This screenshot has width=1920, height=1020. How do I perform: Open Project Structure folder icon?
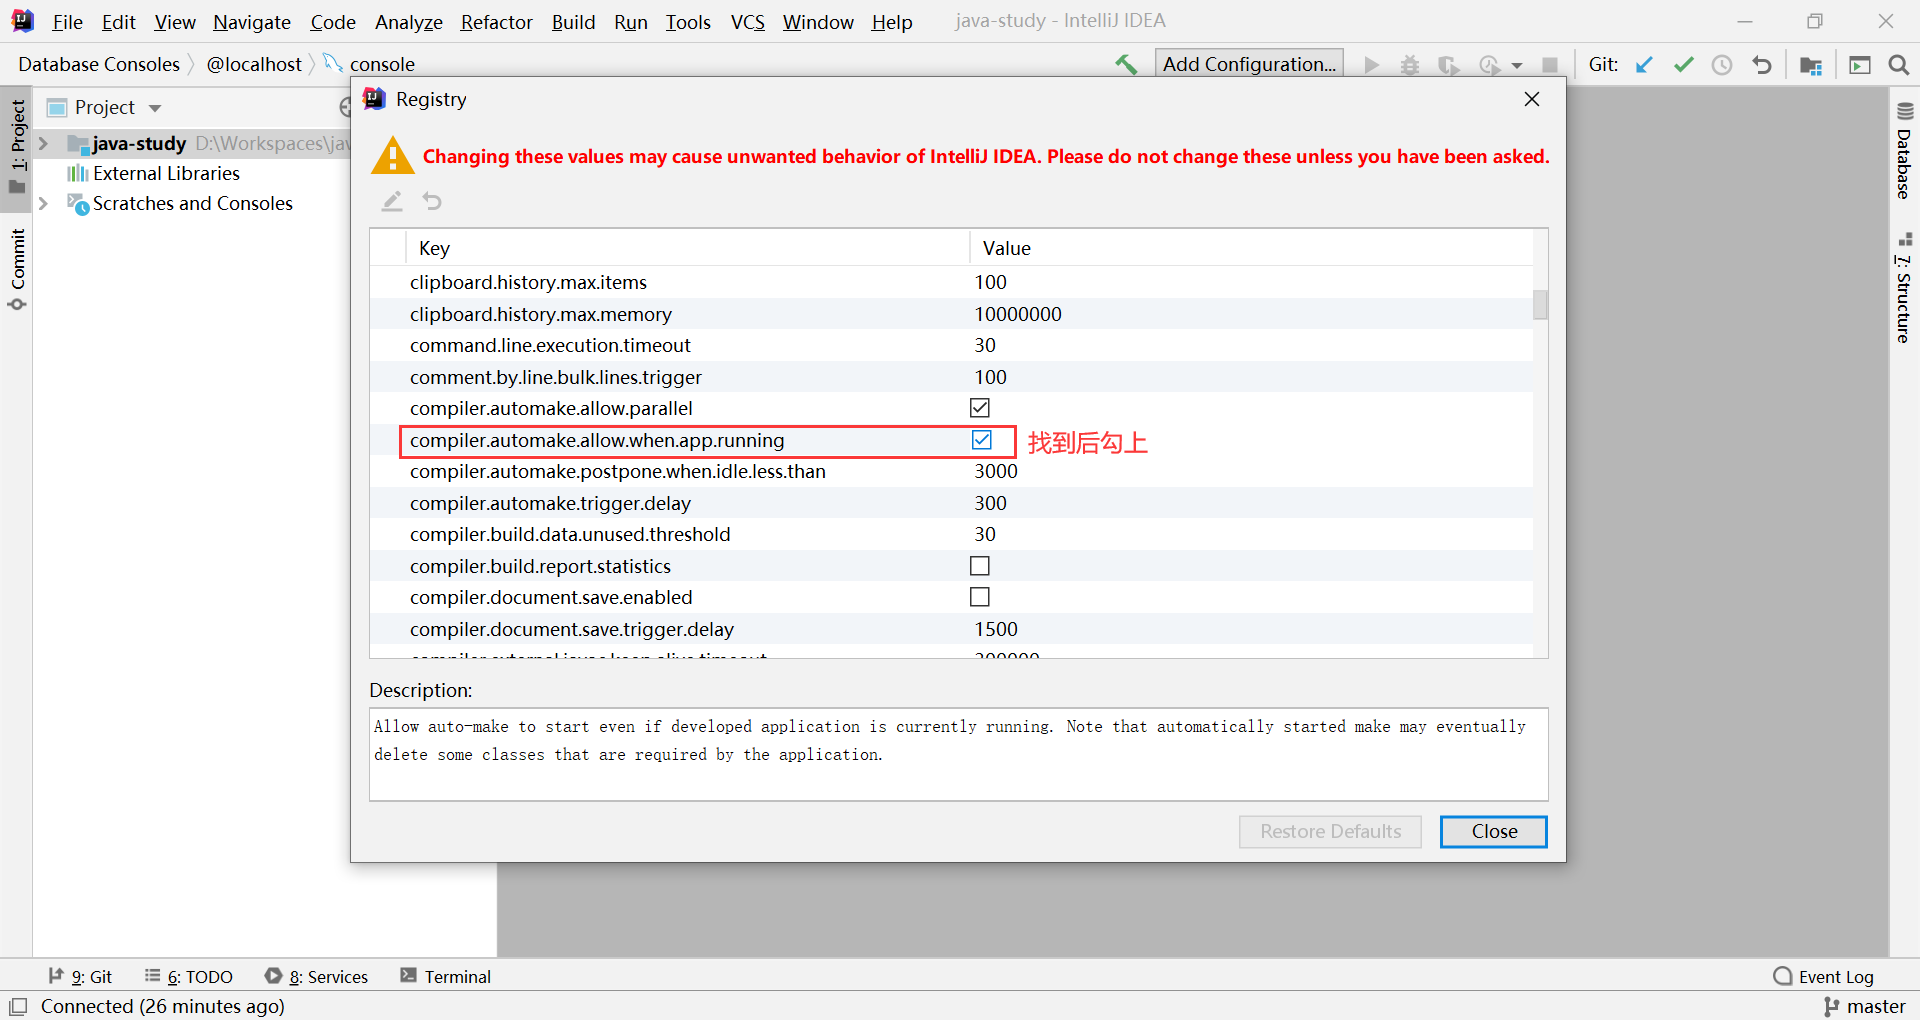tap(1811, 65)
